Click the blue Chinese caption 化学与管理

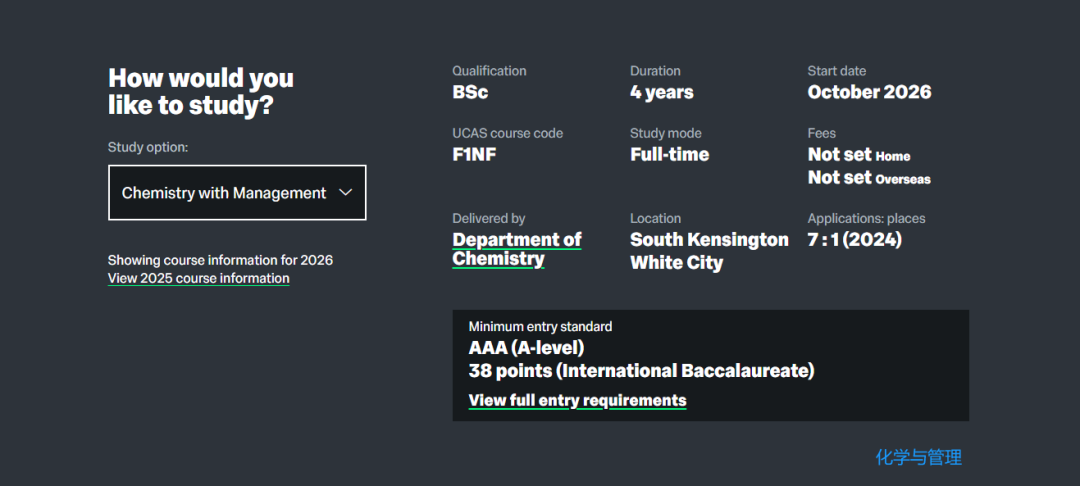coord(918,457)
